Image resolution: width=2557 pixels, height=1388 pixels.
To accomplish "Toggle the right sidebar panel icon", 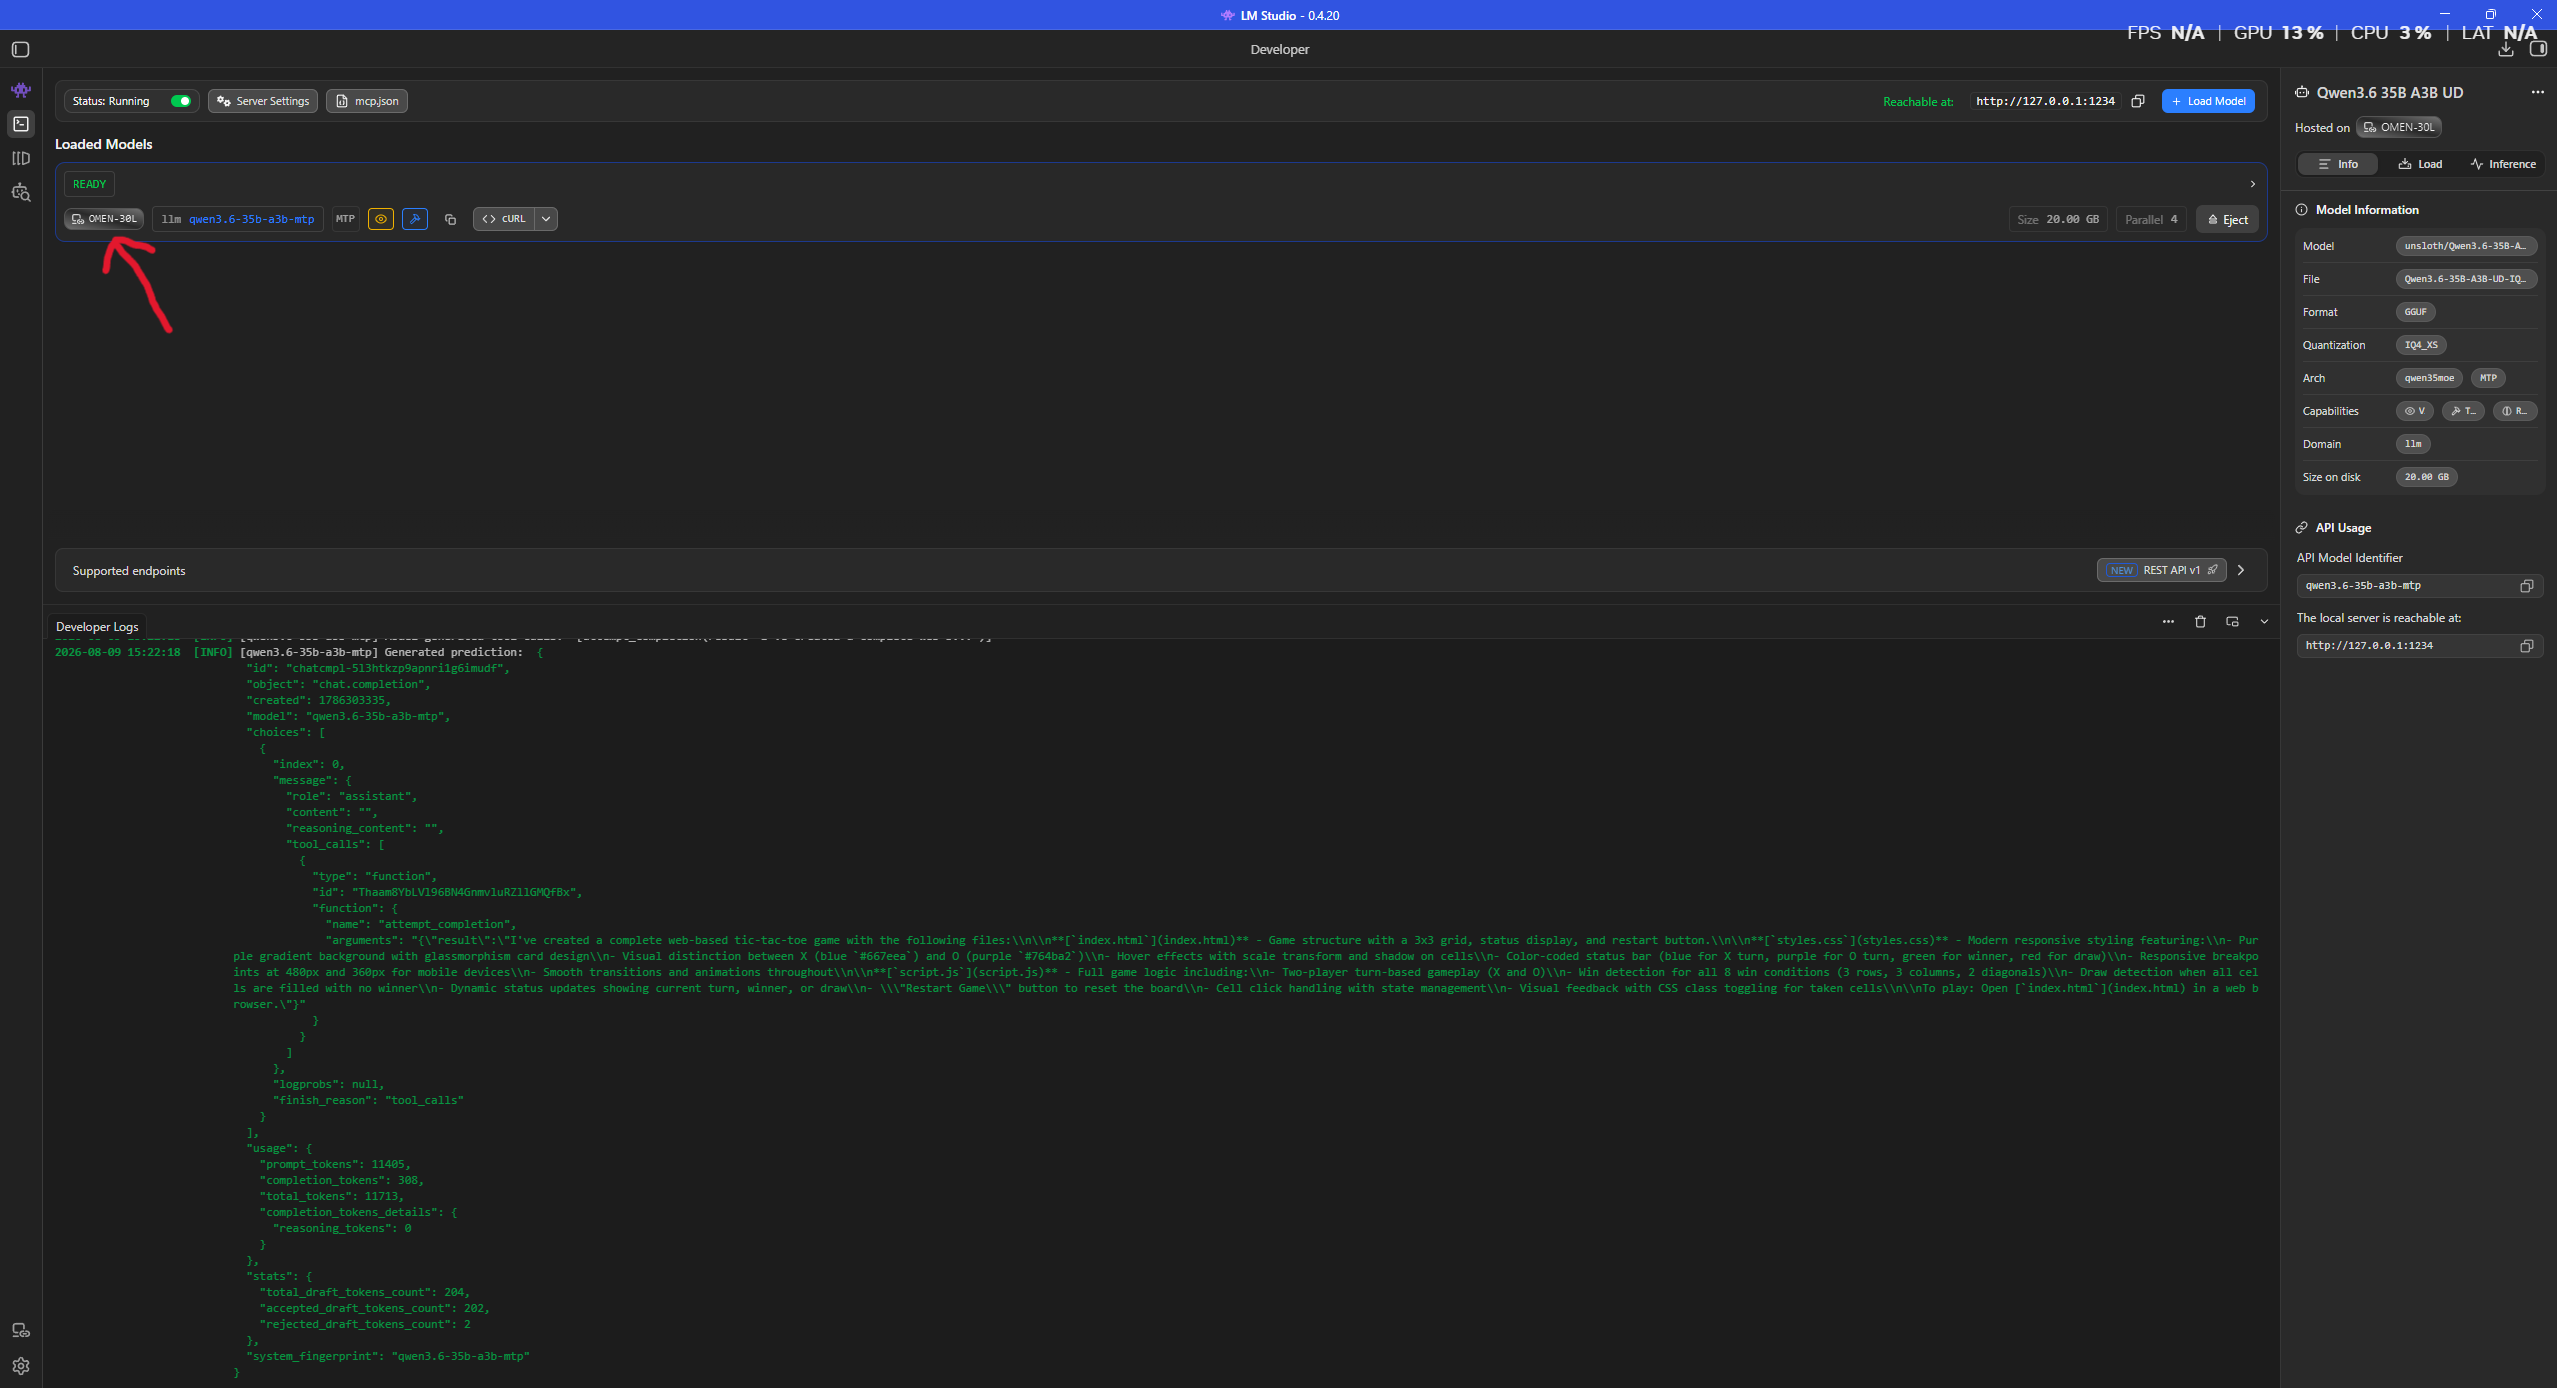I will tap(2538, 50).
